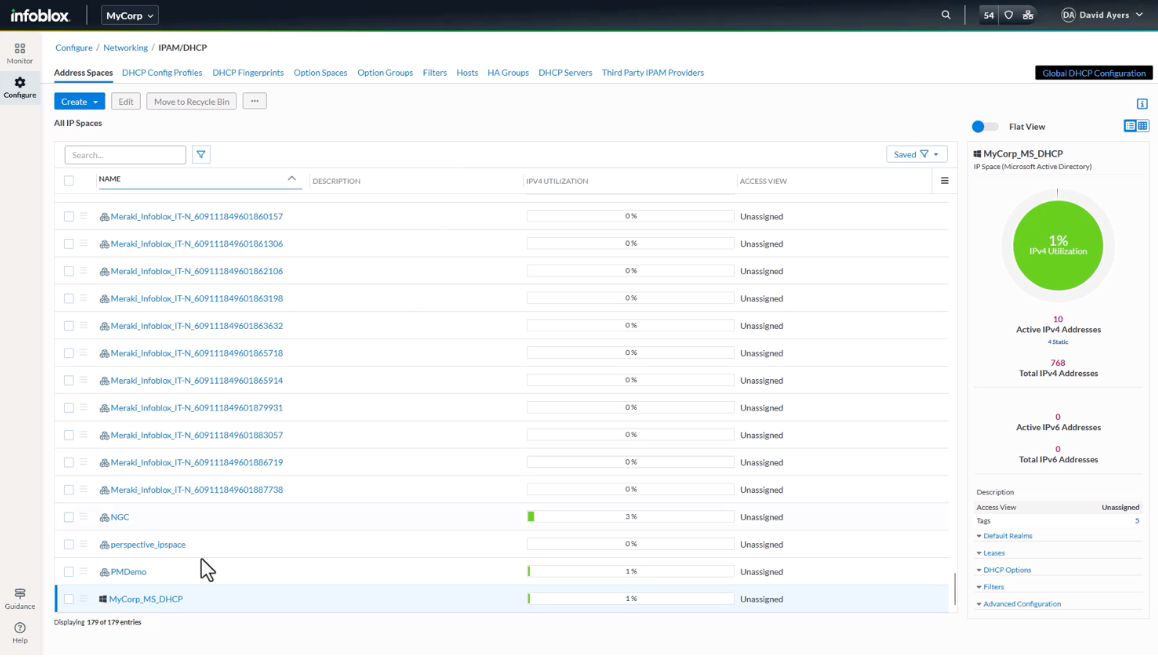Click the network hierarchy icon beside the shield
Viewport: 1158px width, 657px height.
pyautogui.click(x=1028, y=15)
